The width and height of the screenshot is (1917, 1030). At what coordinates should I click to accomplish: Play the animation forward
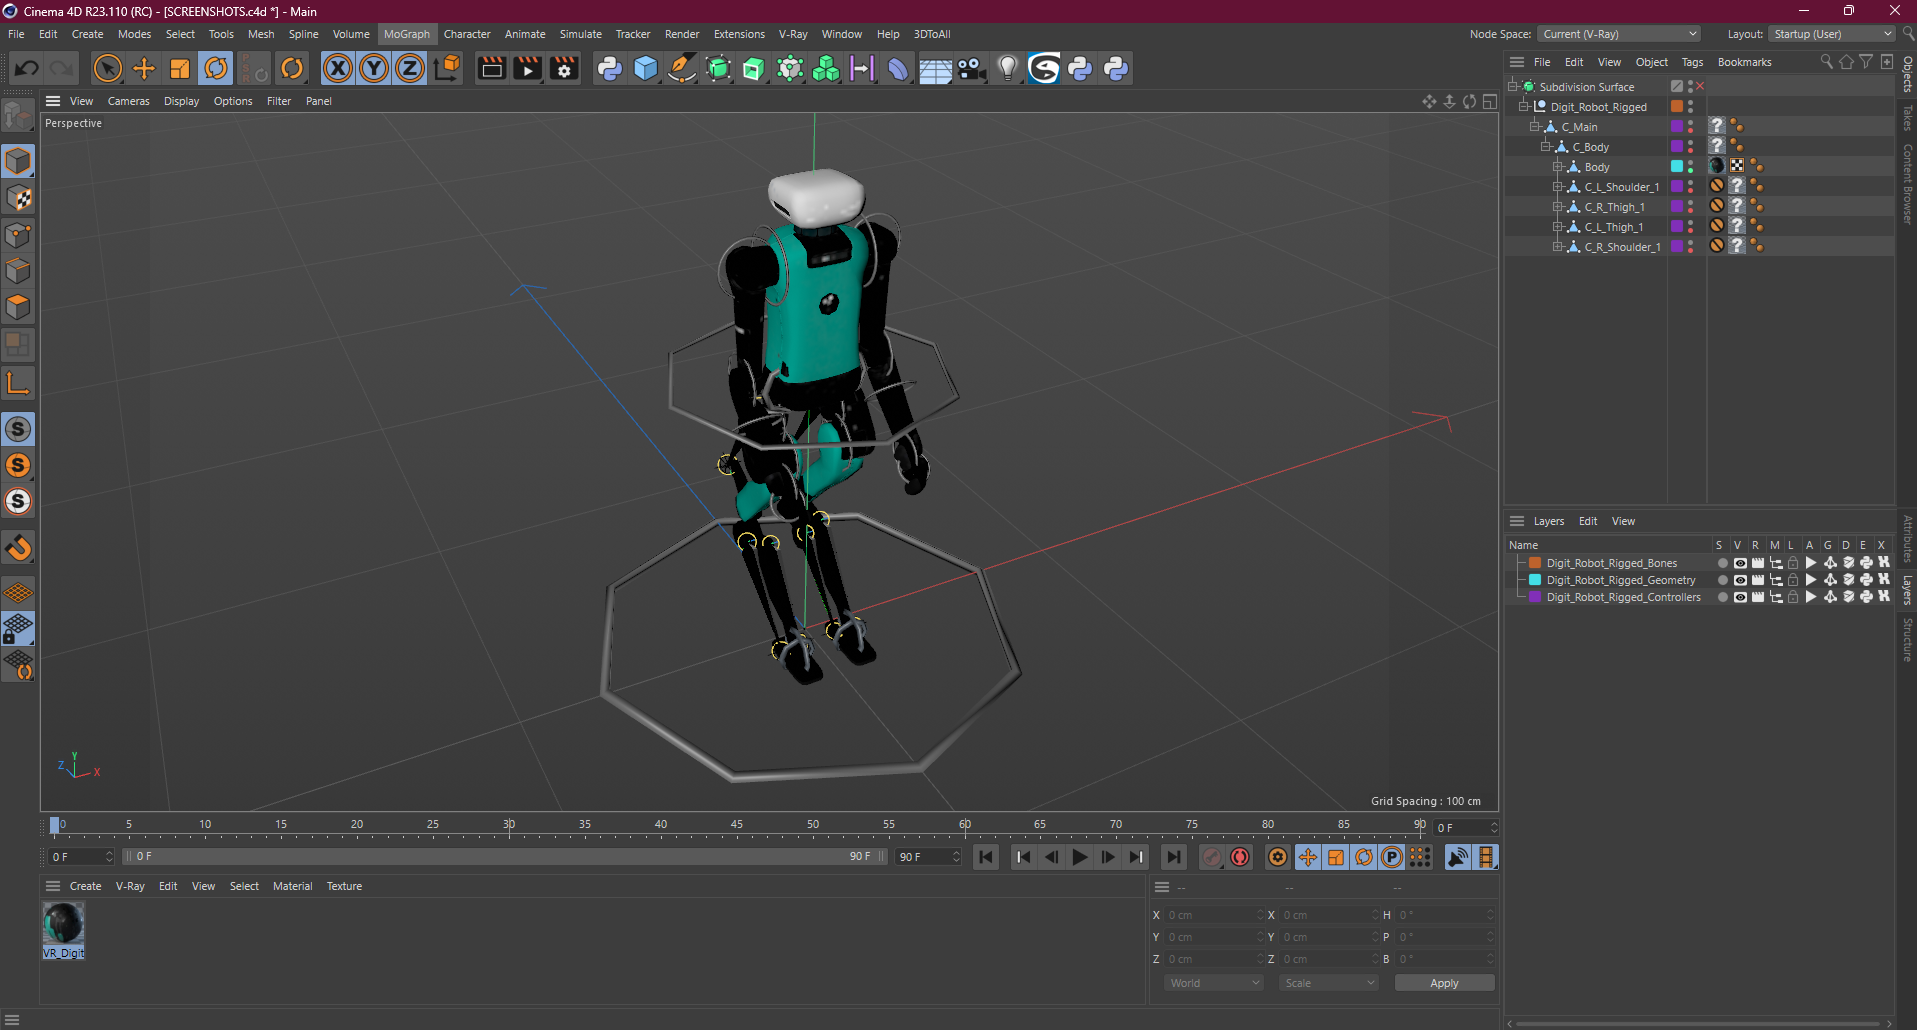[x=1080, y=857]
